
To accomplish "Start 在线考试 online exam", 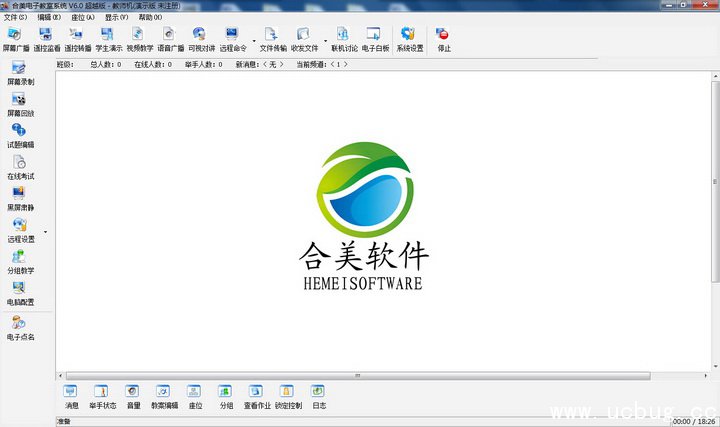I will [x=20, y=168].
